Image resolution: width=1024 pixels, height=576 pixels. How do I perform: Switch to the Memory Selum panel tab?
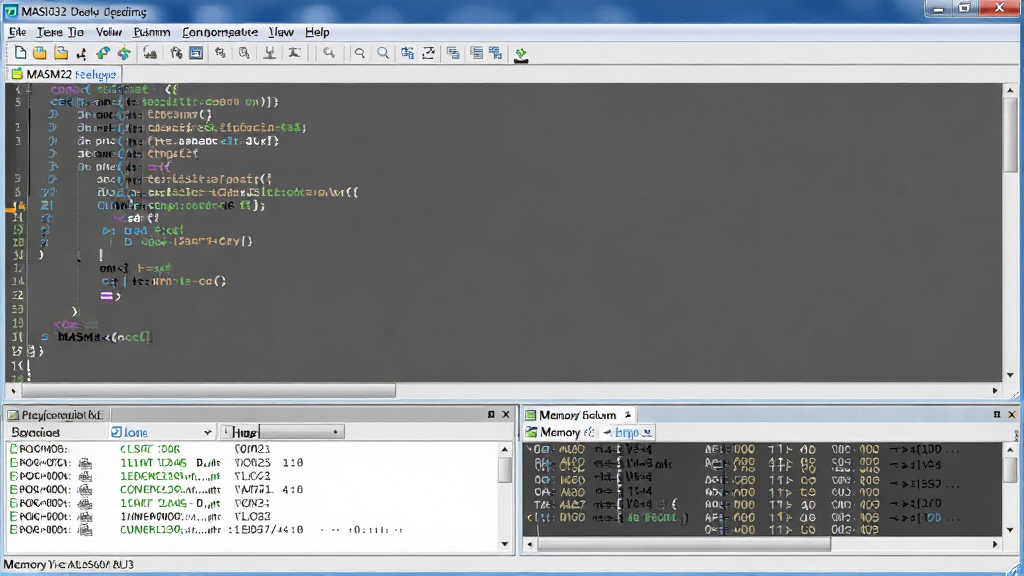click(x=578, y=415)
